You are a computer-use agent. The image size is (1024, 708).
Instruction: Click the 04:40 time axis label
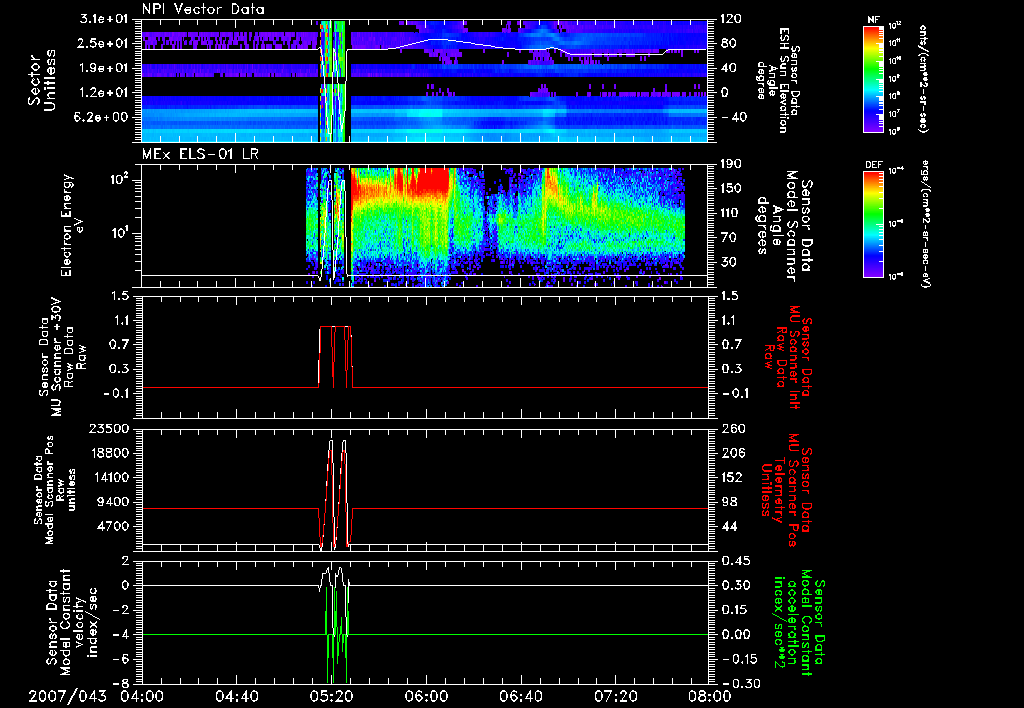[x=236, y=696]
